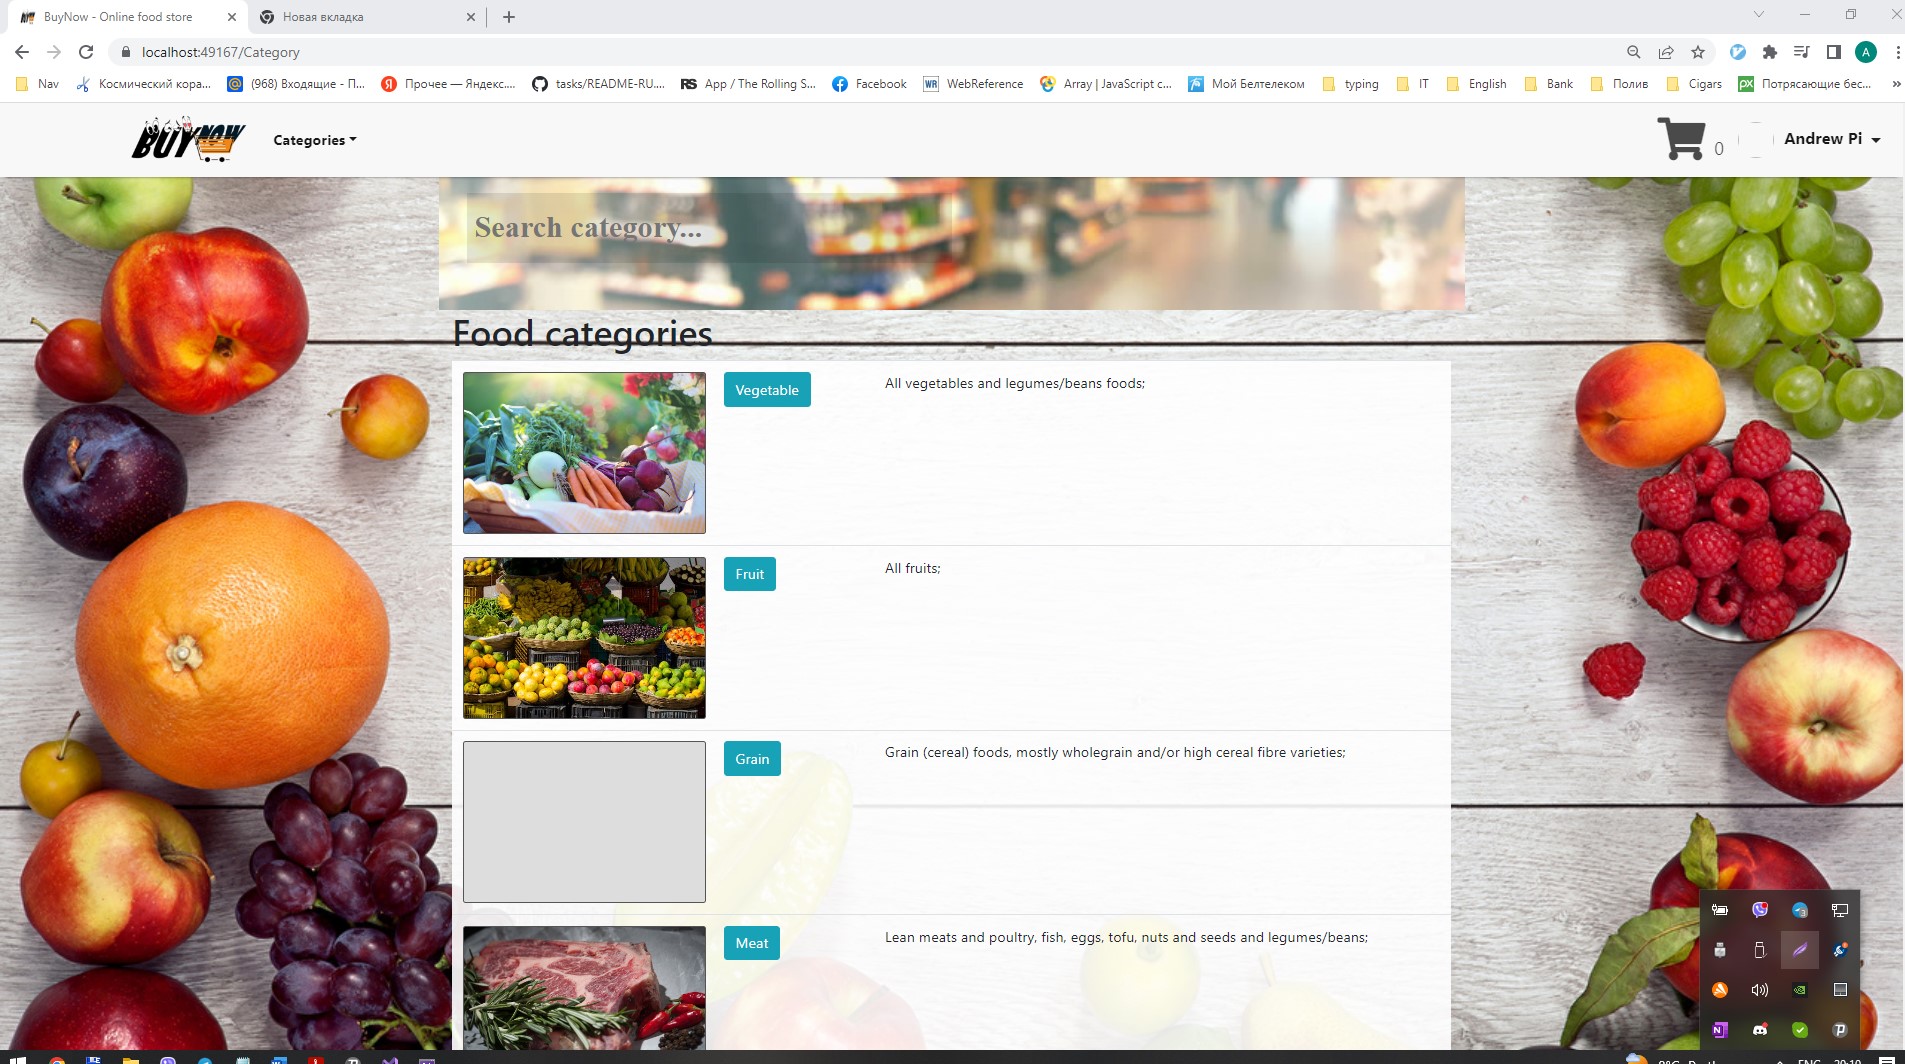Click the Chrome profile avatar icon

pos(1866,52)
